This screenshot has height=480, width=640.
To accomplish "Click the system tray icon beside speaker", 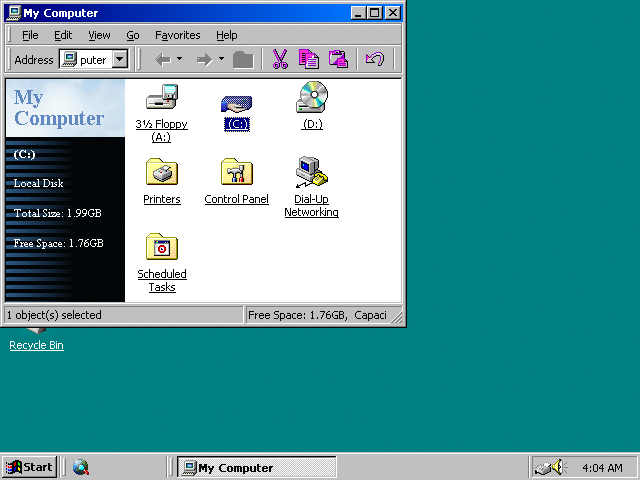I will coord(543,468).
